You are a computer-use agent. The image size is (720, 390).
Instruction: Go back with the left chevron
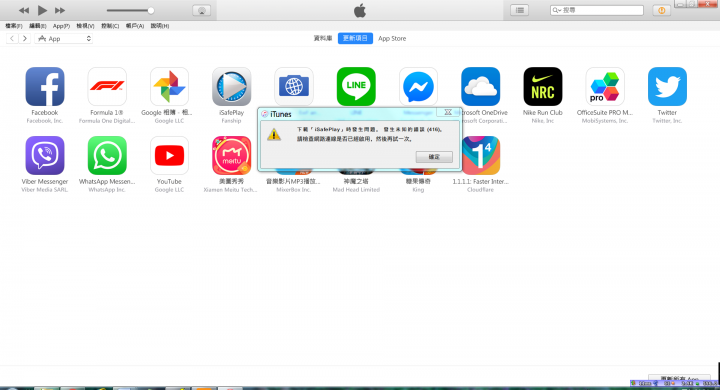point(12,39)
